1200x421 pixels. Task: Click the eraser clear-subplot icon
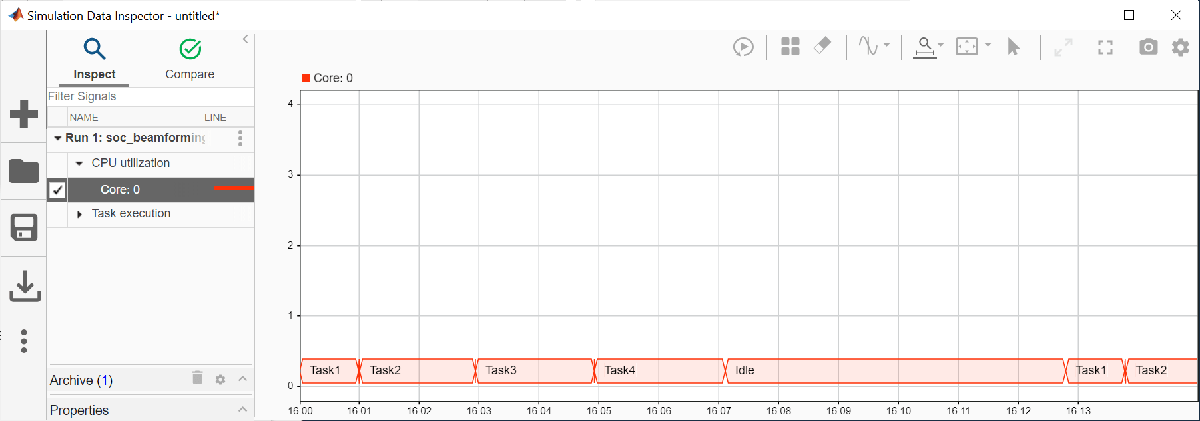[821, 46]
